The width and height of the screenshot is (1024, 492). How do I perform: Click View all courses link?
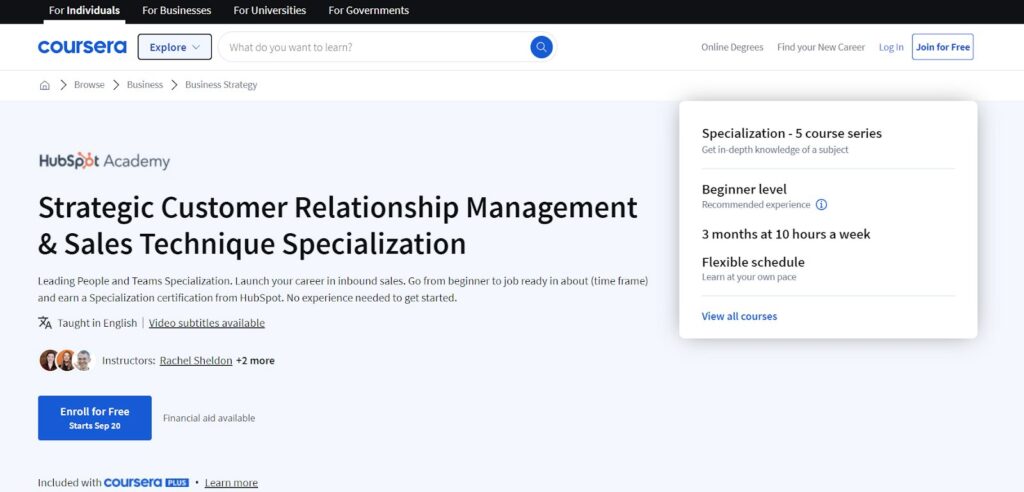point(739,316)
